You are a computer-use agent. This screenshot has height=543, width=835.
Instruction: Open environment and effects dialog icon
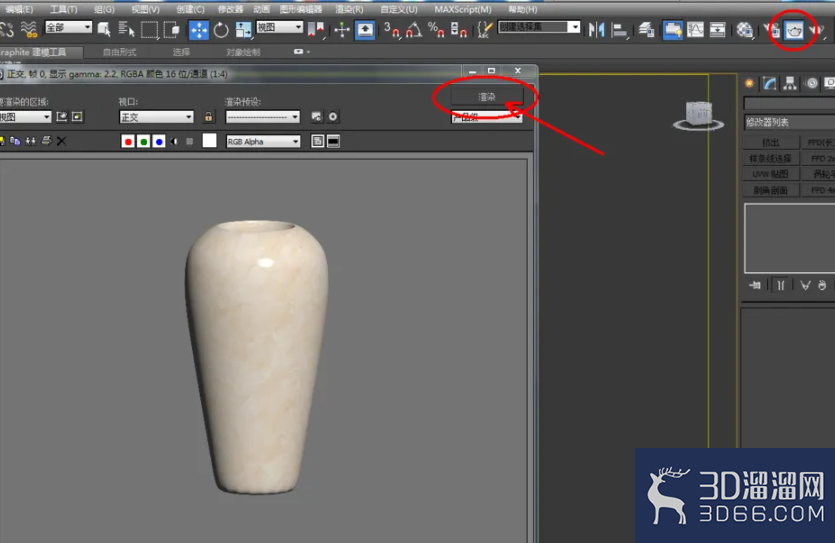tap(333, 117)
